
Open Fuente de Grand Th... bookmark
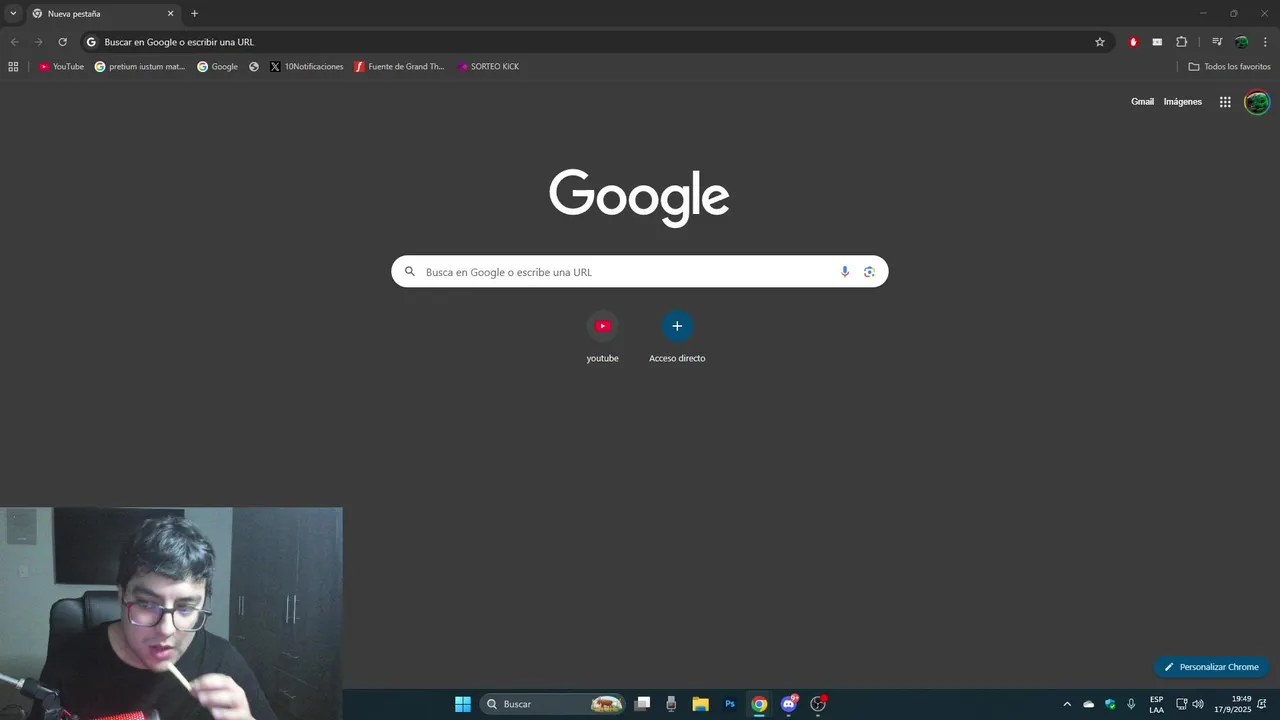(x=400, y=67)
